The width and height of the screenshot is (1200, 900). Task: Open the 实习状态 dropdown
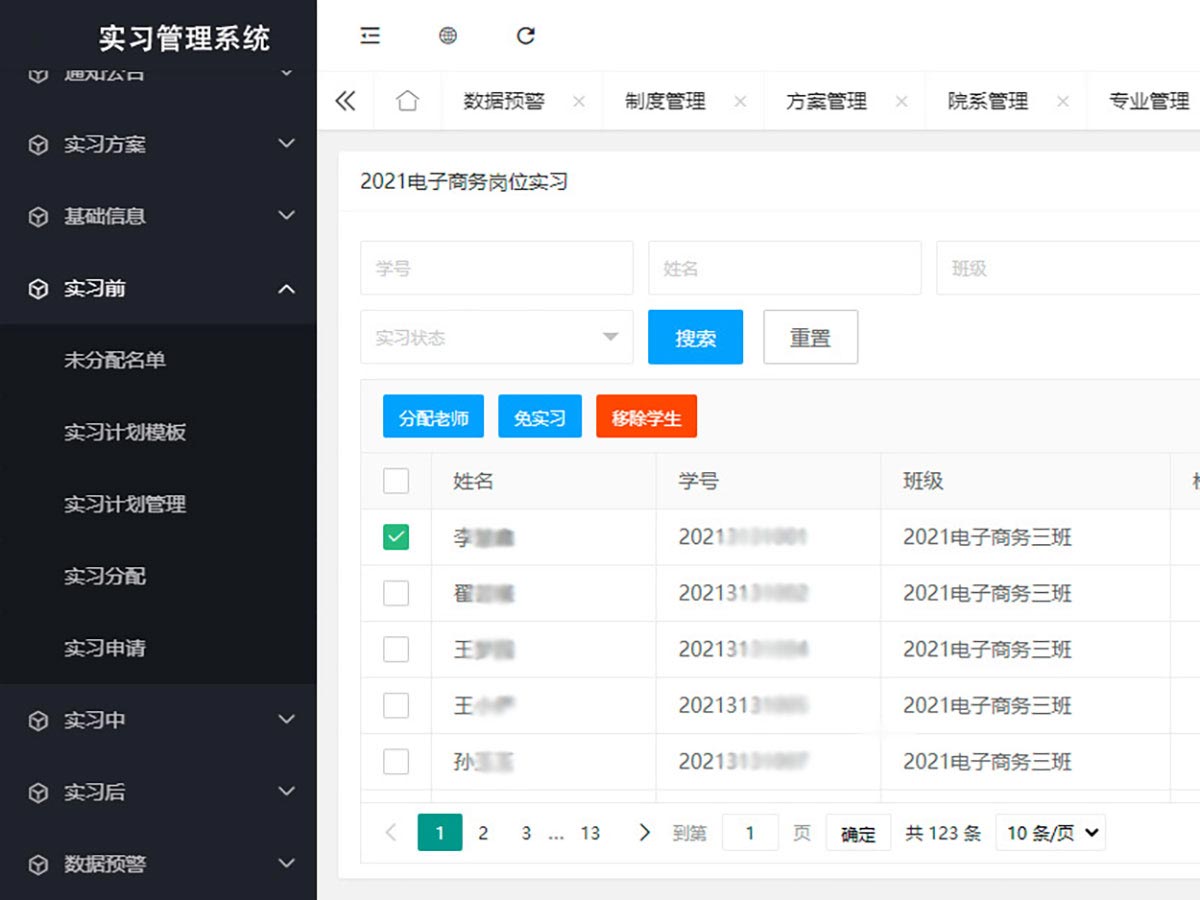pyautogui.click(x=496, y=337)
